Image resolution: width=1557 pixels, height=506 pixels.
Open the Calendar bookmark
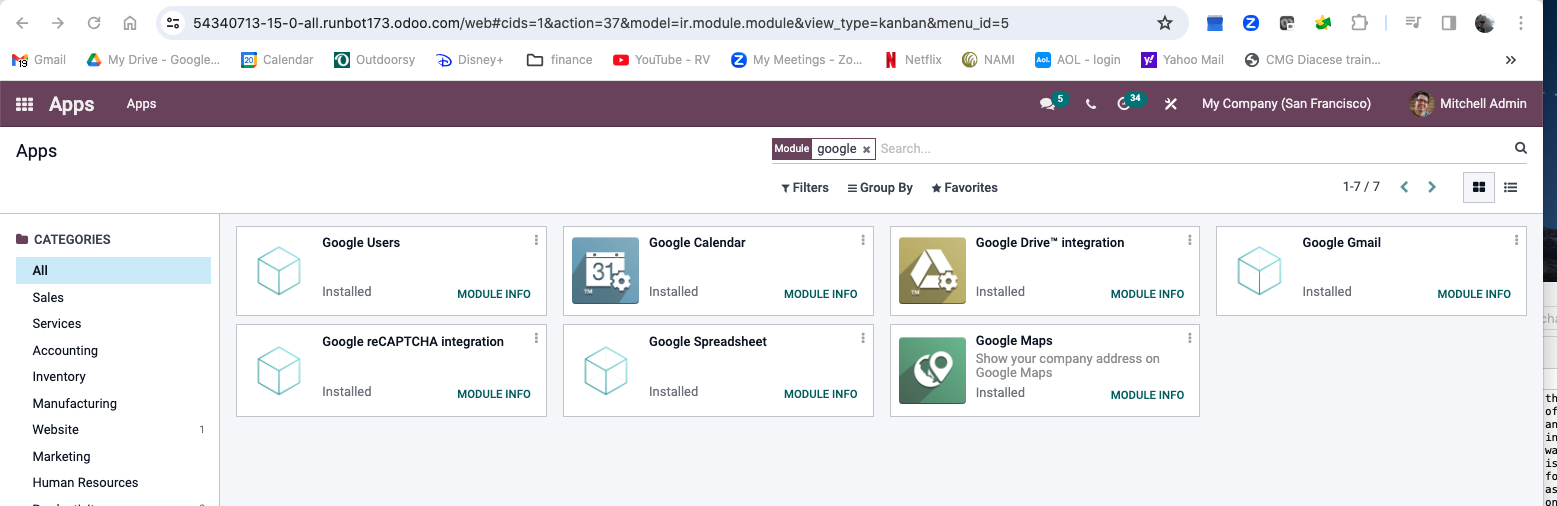pyautogui.click(x=277, y=60)
